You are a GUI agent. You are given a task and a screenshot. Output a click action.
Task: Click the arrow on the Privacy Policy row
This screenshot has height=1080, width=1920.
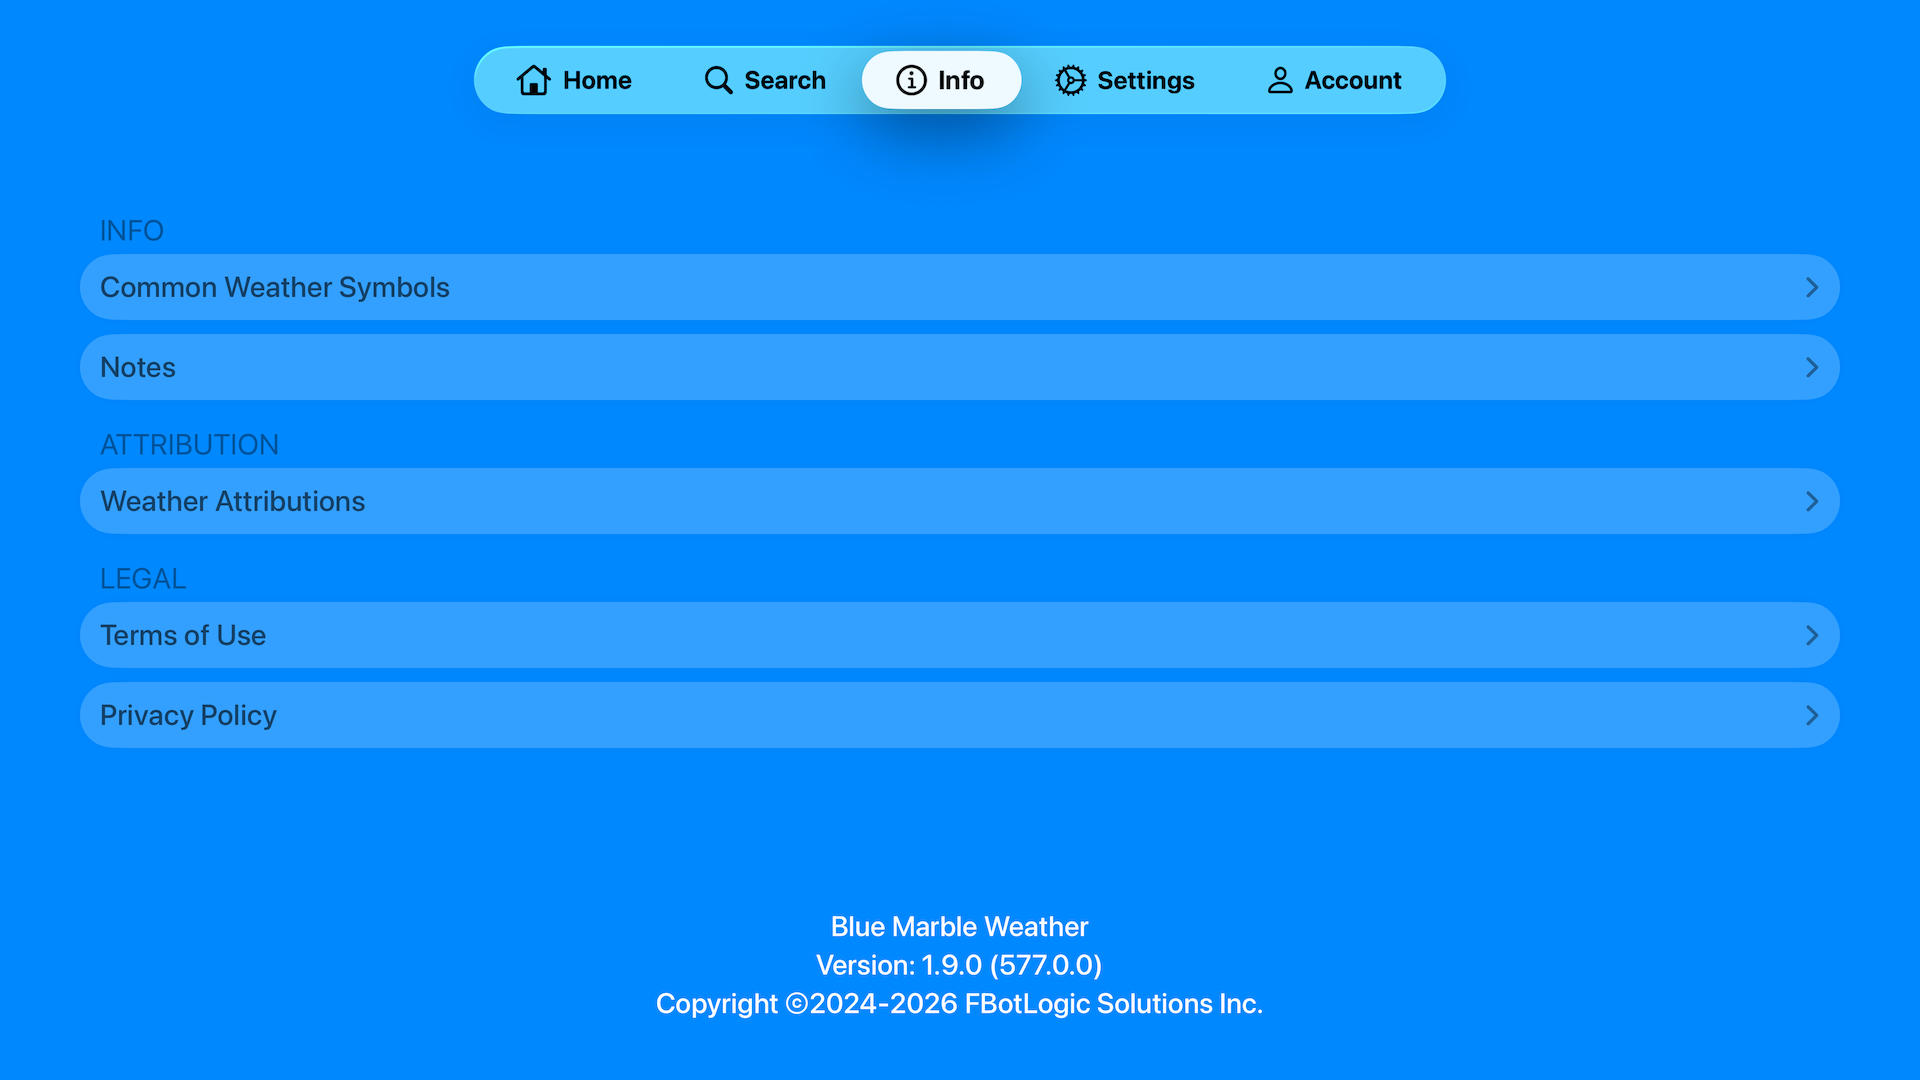[1812, 715]
